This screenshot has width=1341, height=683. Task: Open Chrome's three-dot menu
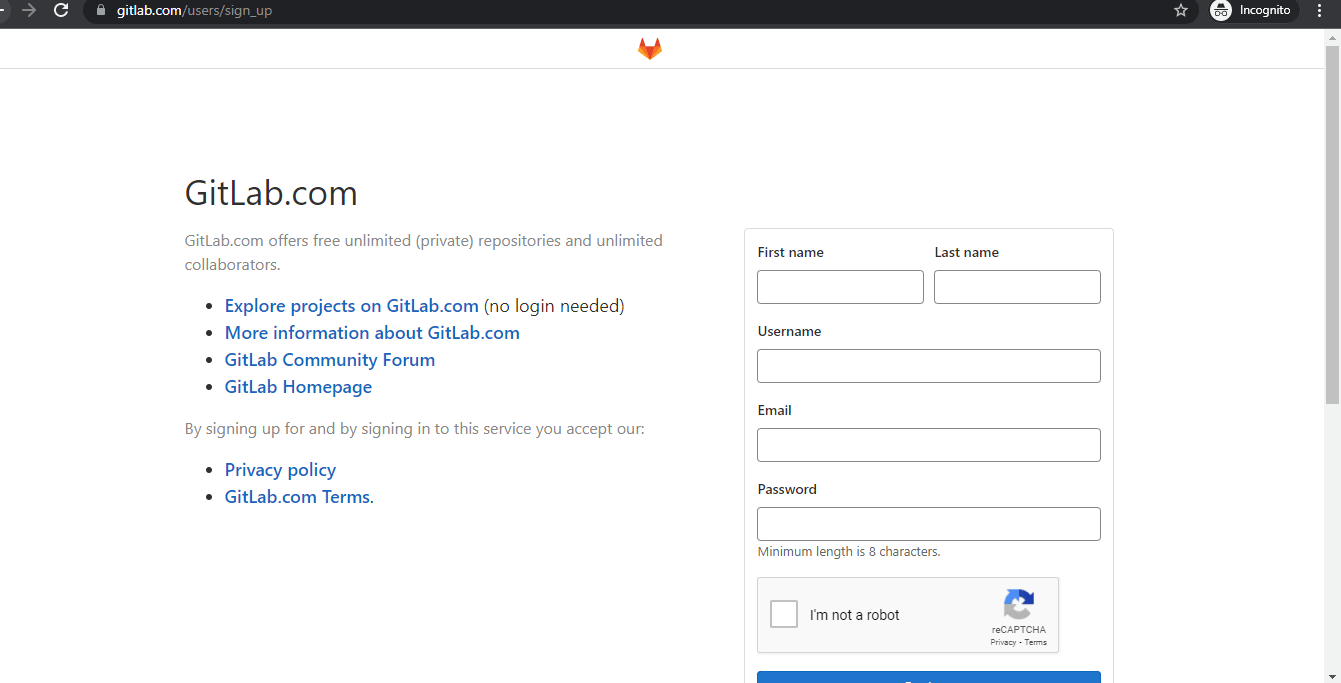[x=1320, y=11]
